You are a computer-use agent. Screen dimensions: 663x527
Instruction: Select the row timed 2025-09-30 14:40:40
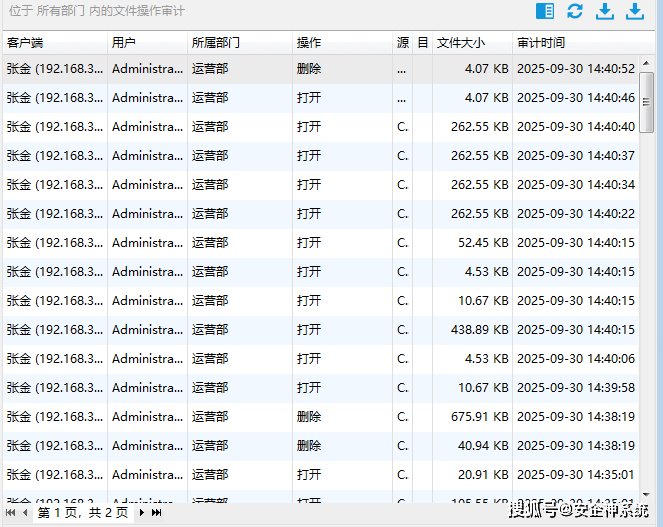point(321,127)
